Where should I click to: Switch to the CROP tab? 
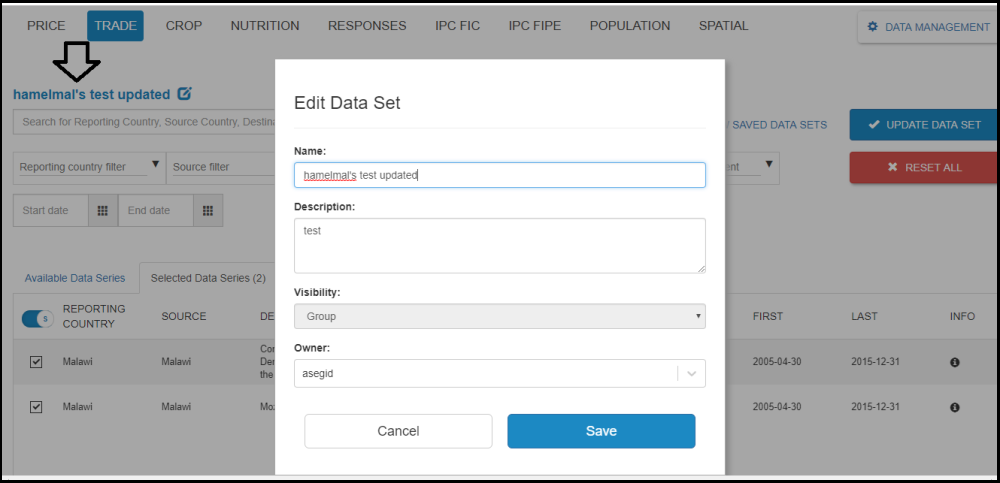tap(184, 26)
